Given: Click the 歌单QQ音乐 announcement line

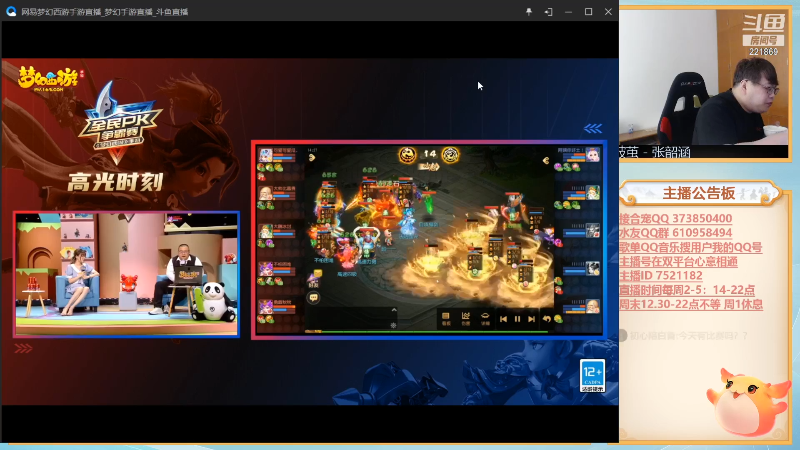Looking at the screenshot, I should point(690,247).
